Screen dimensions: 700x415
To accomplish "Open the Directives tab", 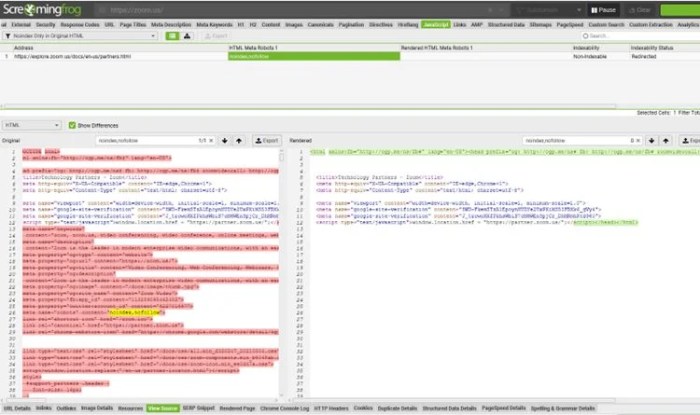I will 381,25.
